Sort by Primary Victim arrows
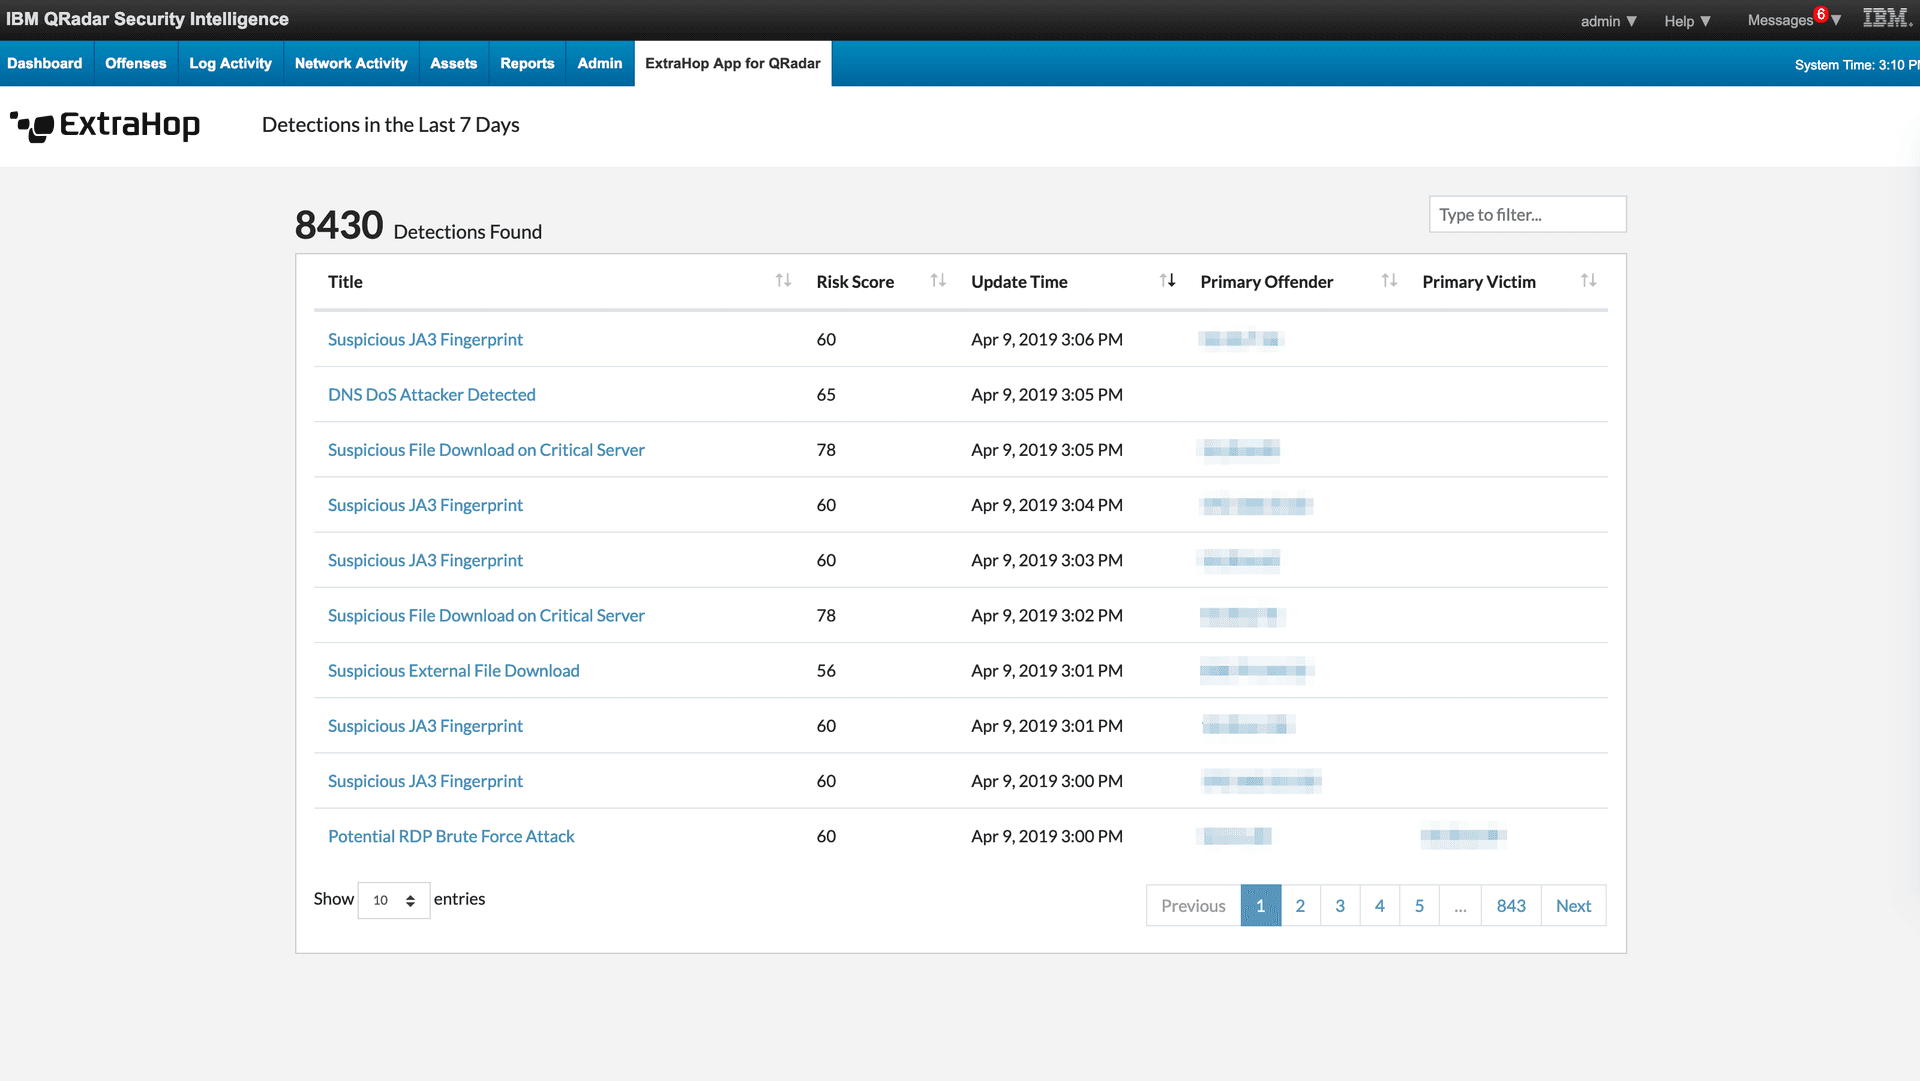This screenshot has width=1920, height=1081. 1588,281
